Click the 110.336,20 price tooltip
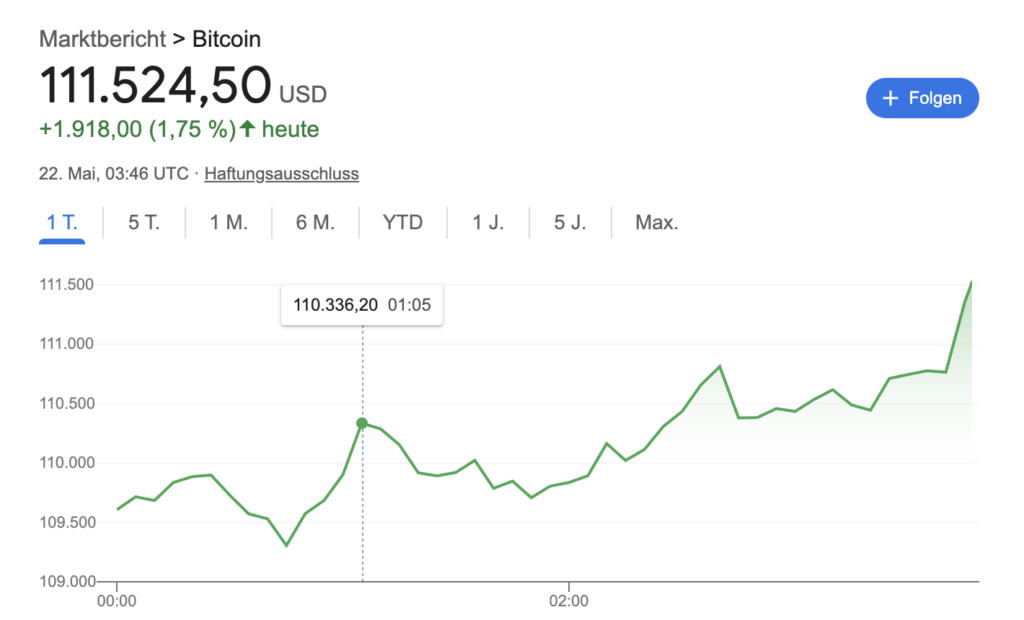 click(x=361, y=305)
